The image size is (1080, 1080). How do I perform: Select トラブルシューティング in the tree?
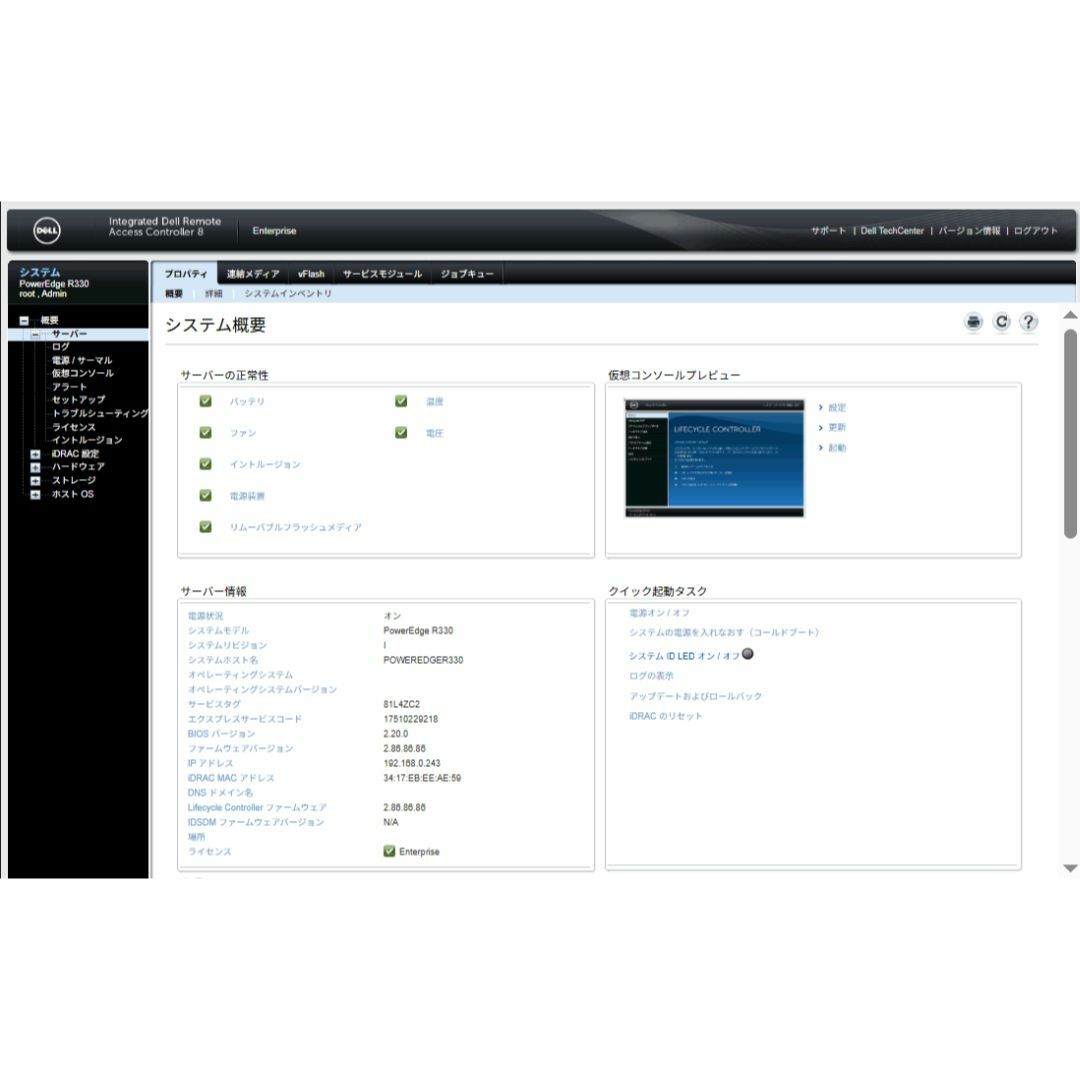pos(100,414)
